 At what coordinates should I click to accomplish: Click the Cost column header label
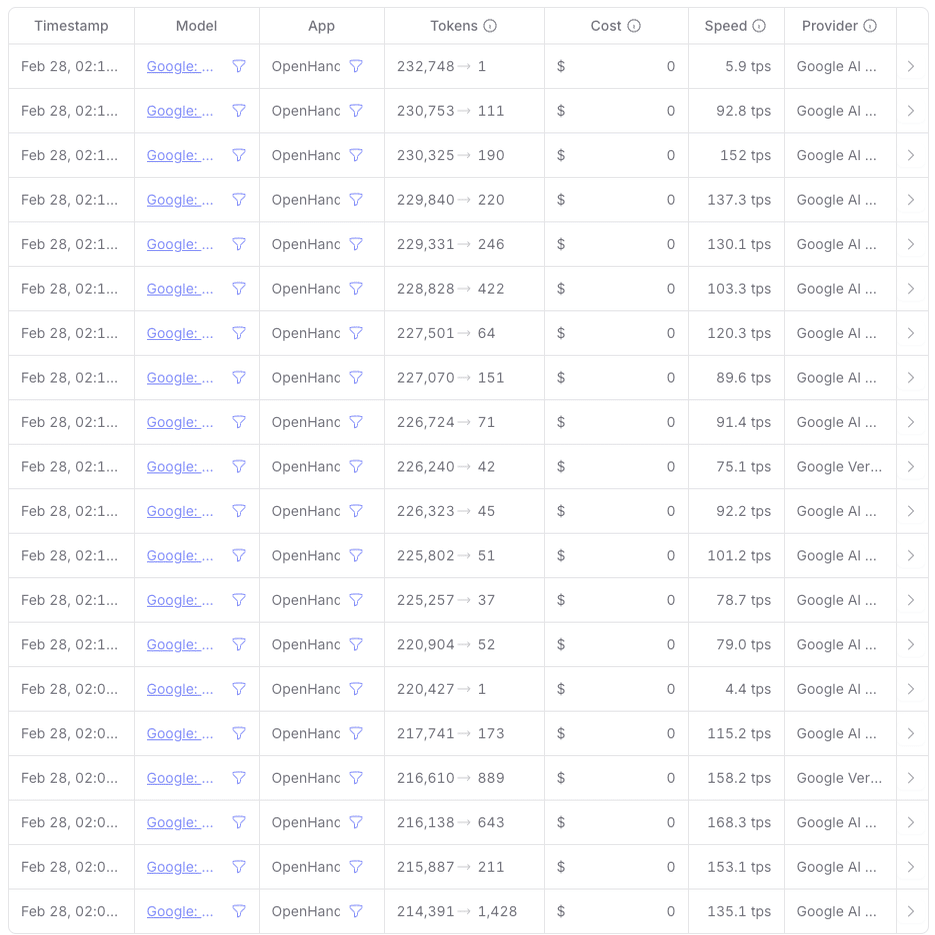point(606,26)
